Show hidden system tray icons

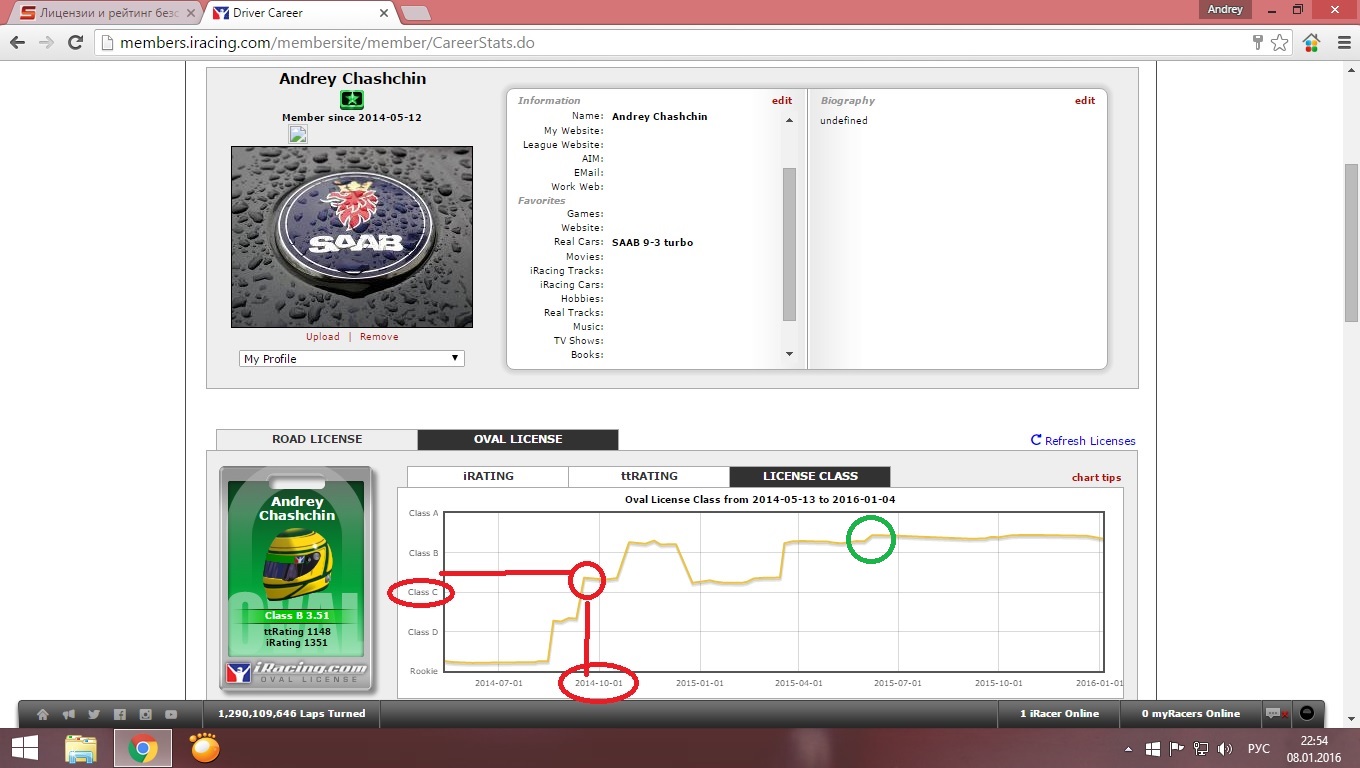point(1129,749)
